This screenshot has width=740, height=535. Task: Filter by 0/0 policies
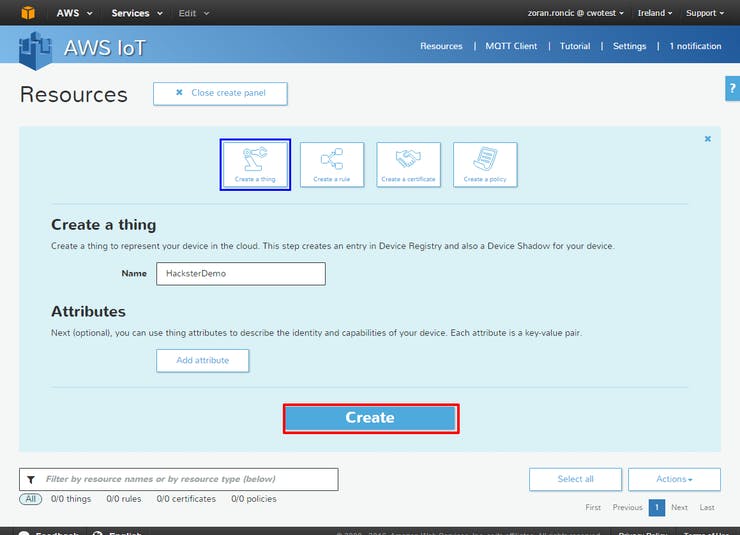pyautogui.click(x=254, y=499)
